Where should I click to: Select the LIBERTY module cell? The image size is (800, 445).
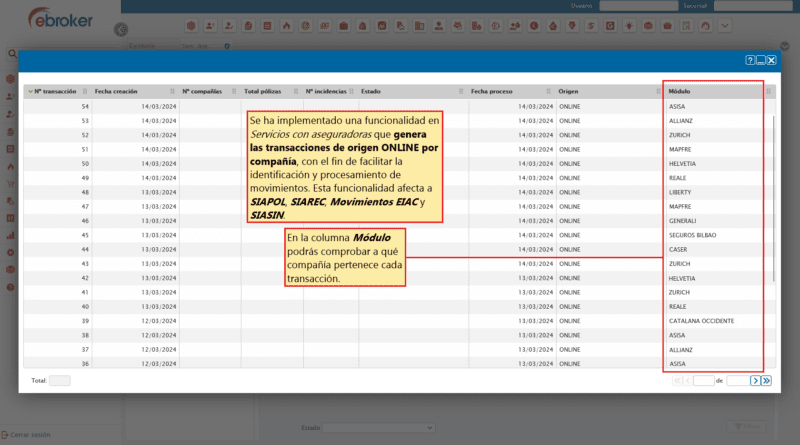[680, 192]
